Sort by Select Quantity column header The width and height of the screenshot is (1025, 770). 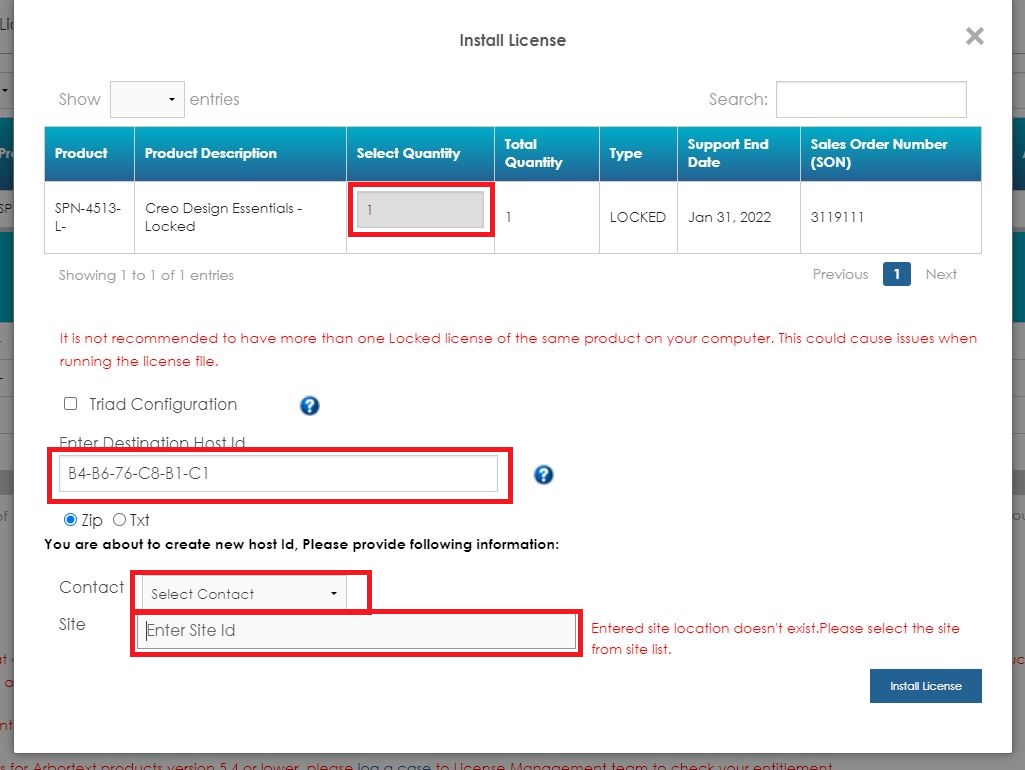point(420,154)
